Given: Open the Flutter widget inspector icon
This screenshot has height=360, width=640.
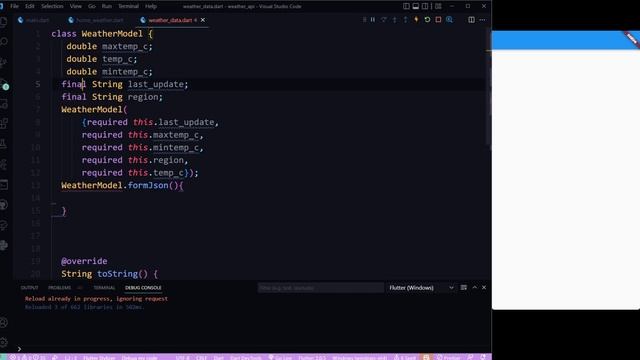Looking at the screenshot, I should (x=449, y=20).
